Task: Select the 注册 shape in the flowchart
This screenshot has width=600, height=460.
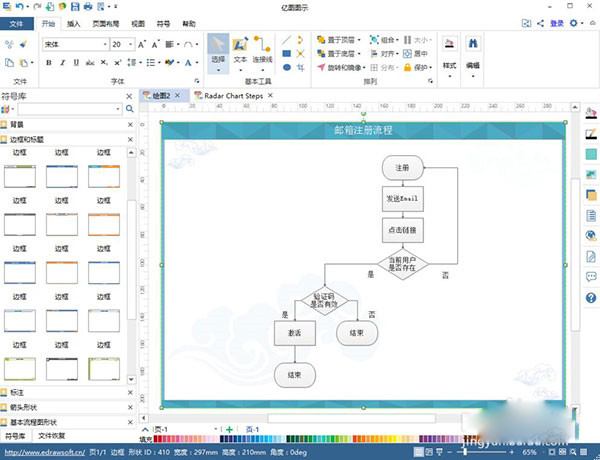Action: [x=402, y=168]
